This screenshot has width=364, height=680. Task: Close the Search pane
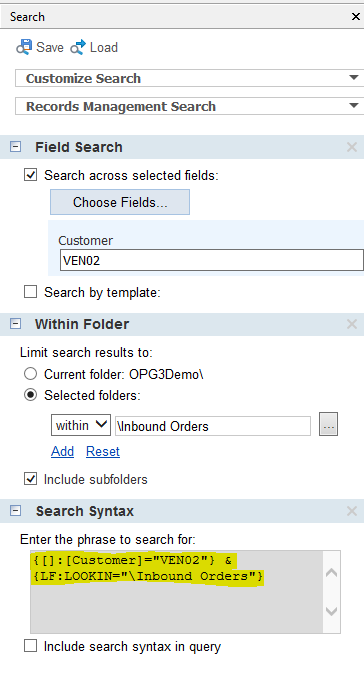point(355,17)
